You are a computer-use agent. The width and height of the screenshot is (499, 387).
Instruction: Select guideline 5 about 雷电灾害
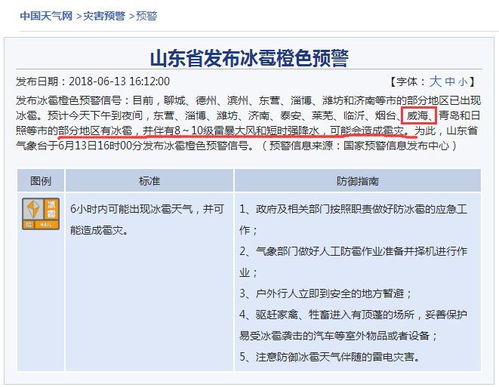pos(330,357)
